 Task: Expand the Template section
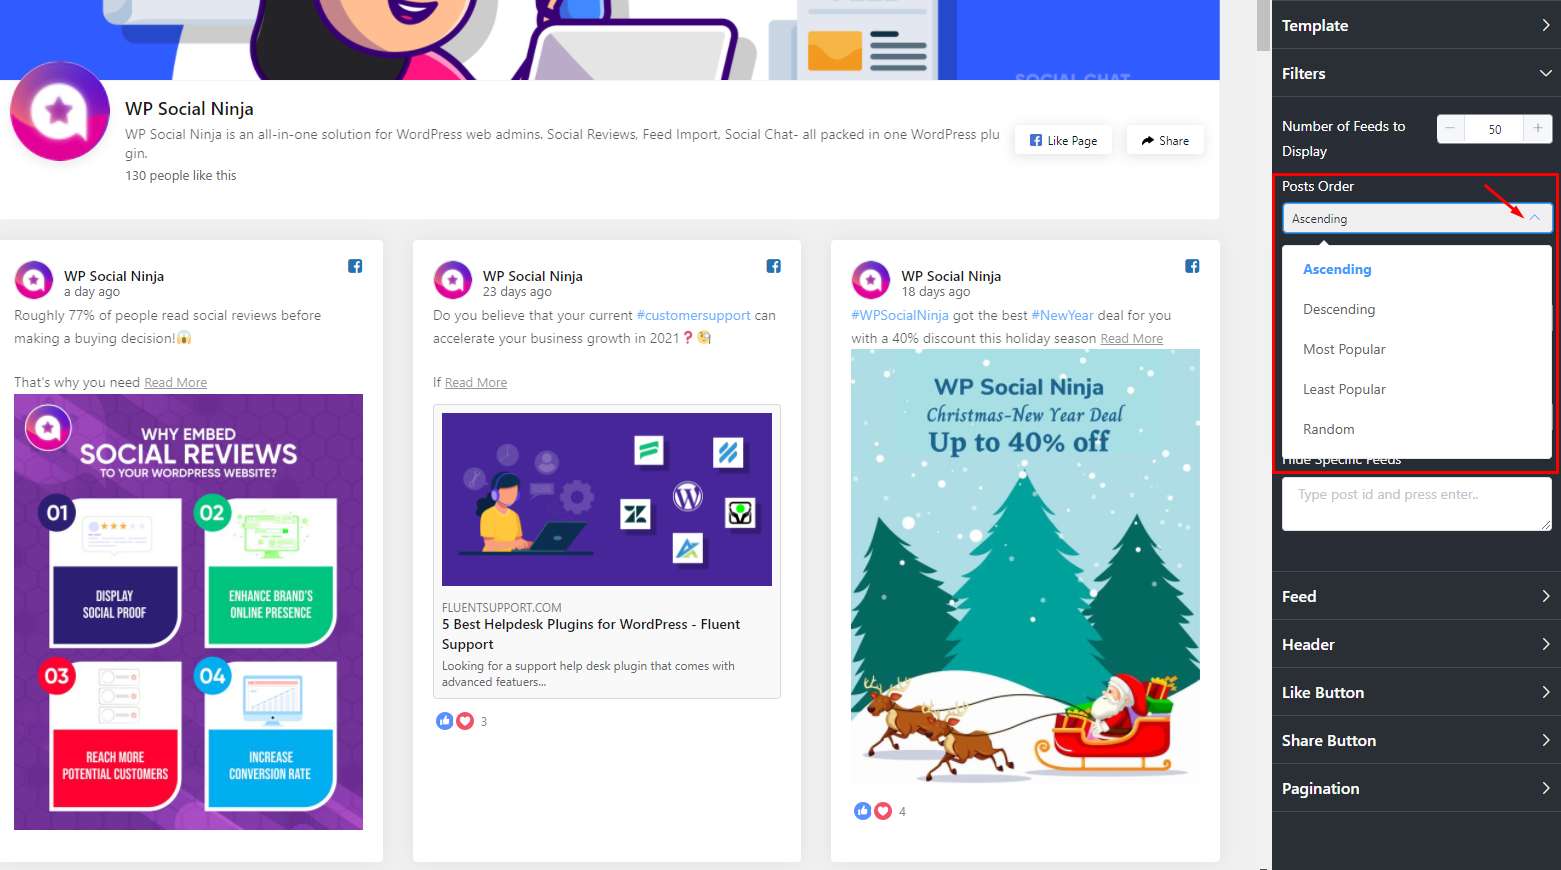[x=1416, y=25]
